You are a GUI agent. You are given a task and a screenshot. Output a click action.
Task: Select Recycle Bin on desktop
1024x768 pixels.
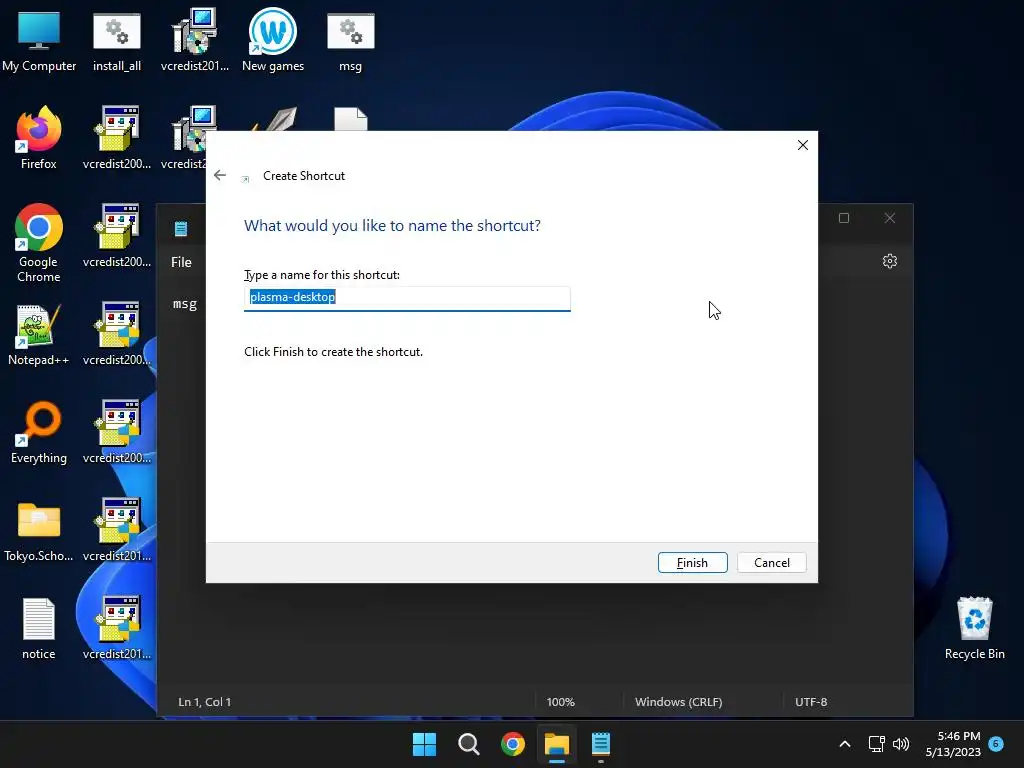point(974,628)
